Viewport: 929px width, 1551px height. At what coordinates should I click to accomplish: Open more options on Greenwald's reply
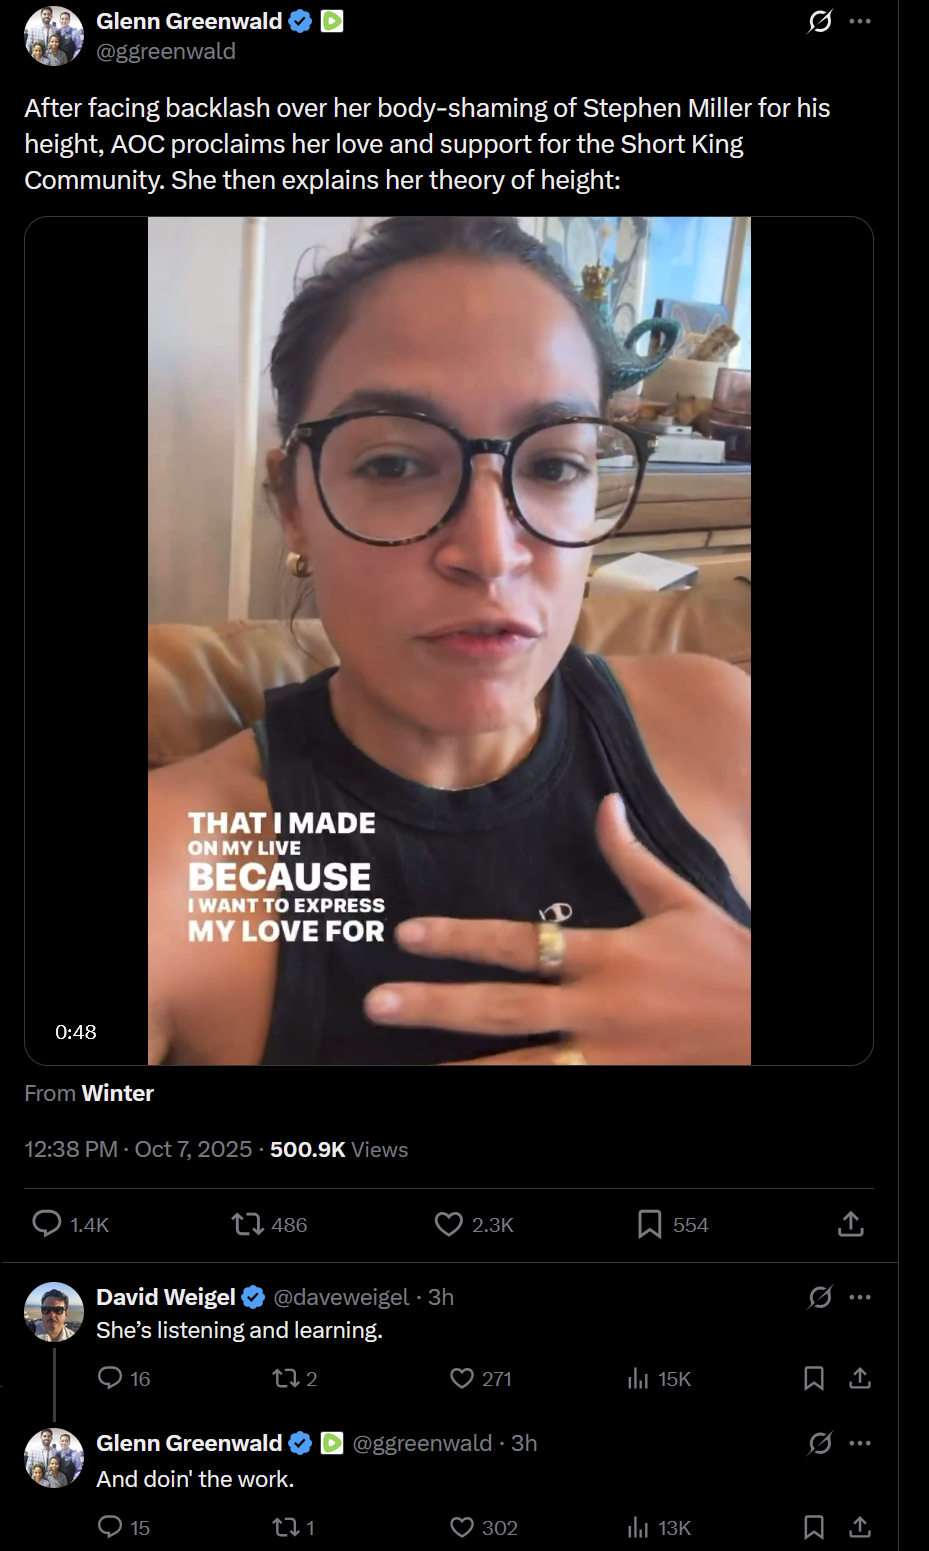coord(860,1443)
